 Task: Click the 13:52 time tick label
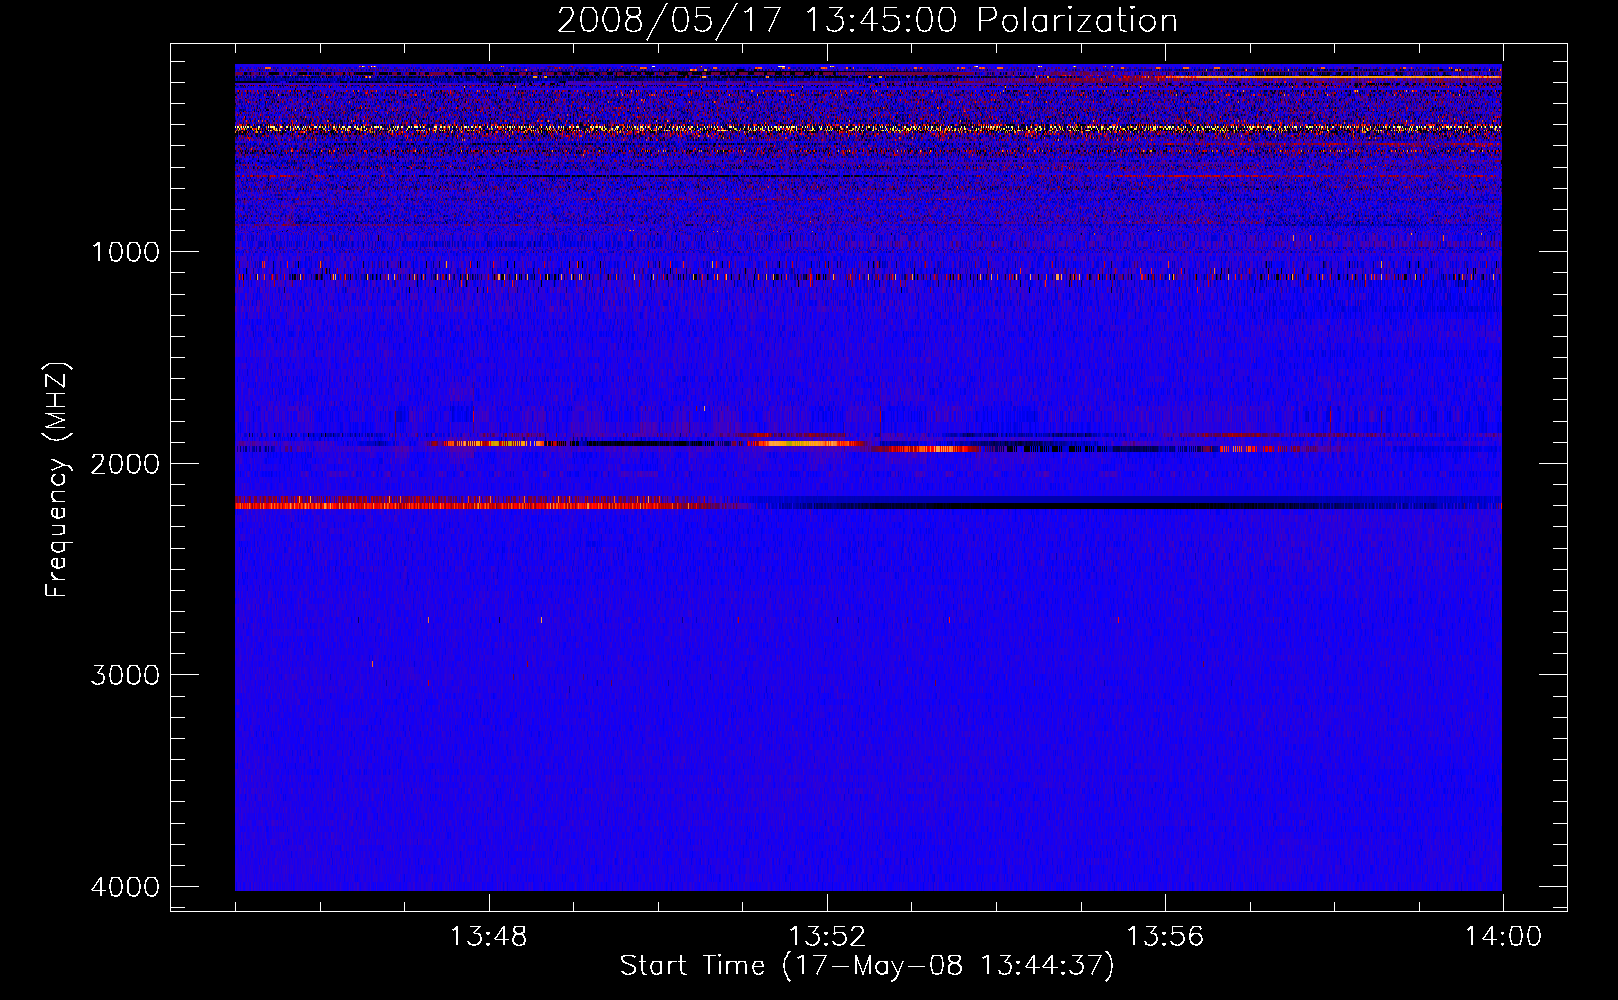point(827,937)
